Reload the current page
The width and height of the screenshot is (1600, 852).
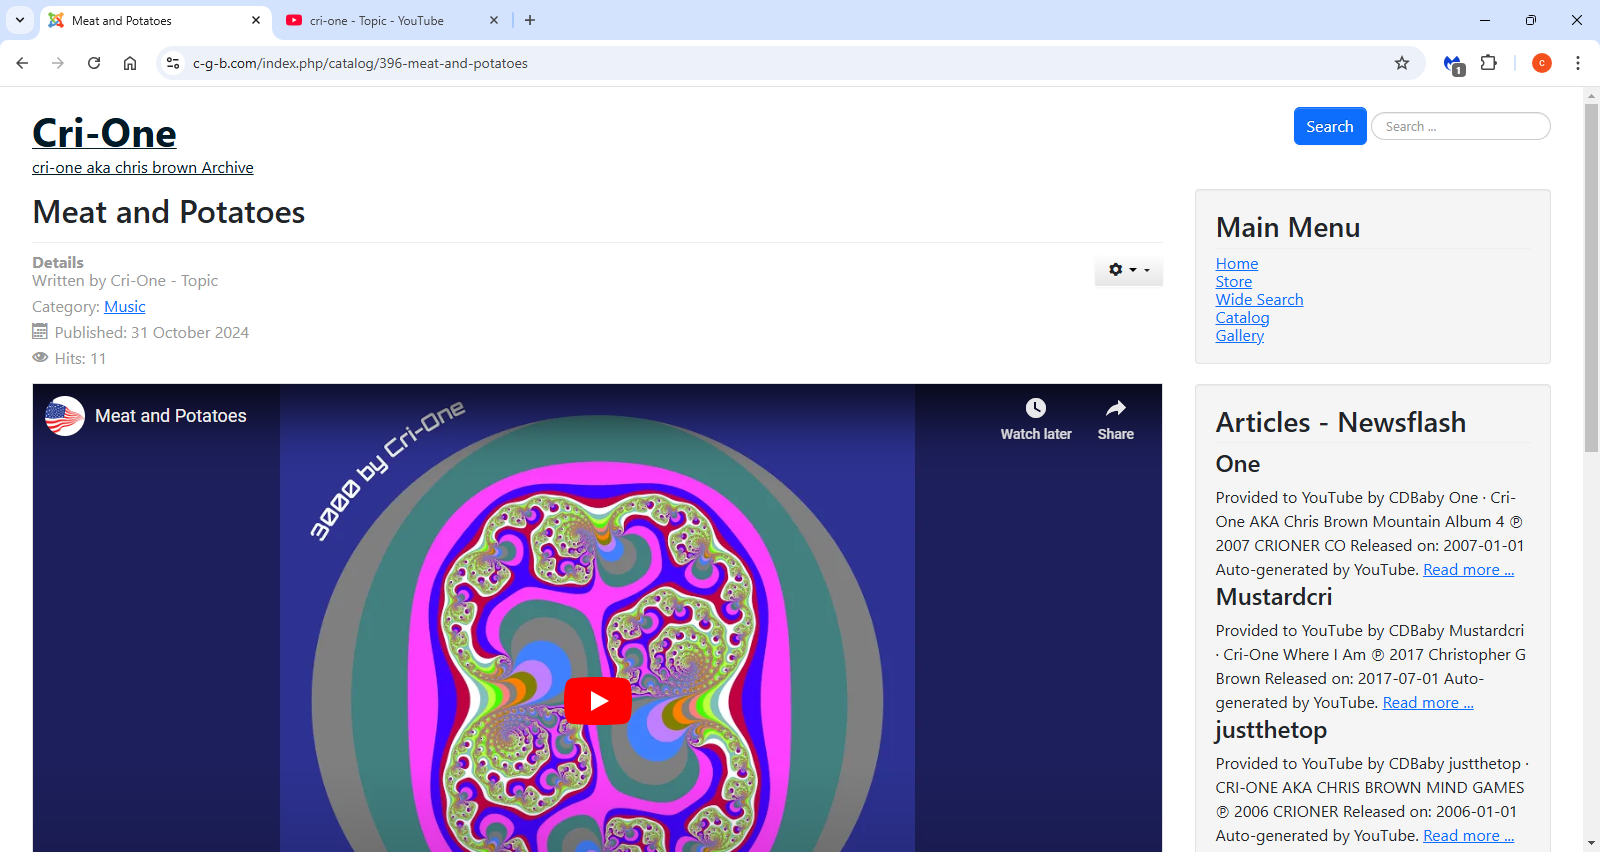[x=94, y=63]
